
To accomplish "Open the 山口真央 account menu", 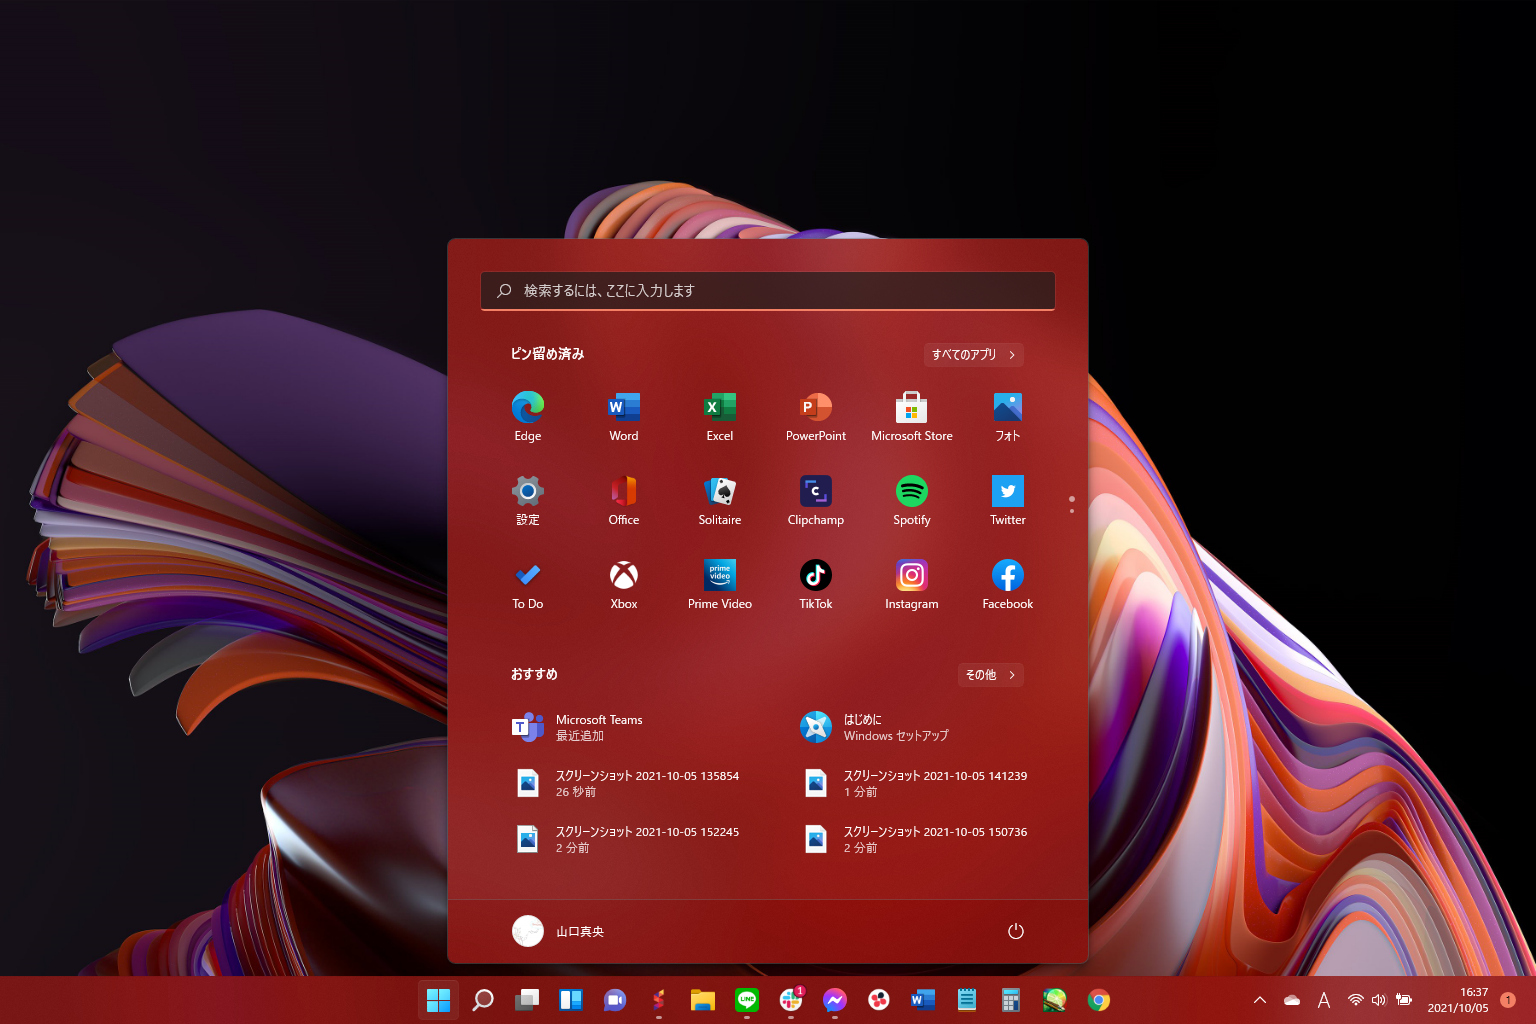I will 558,931.
